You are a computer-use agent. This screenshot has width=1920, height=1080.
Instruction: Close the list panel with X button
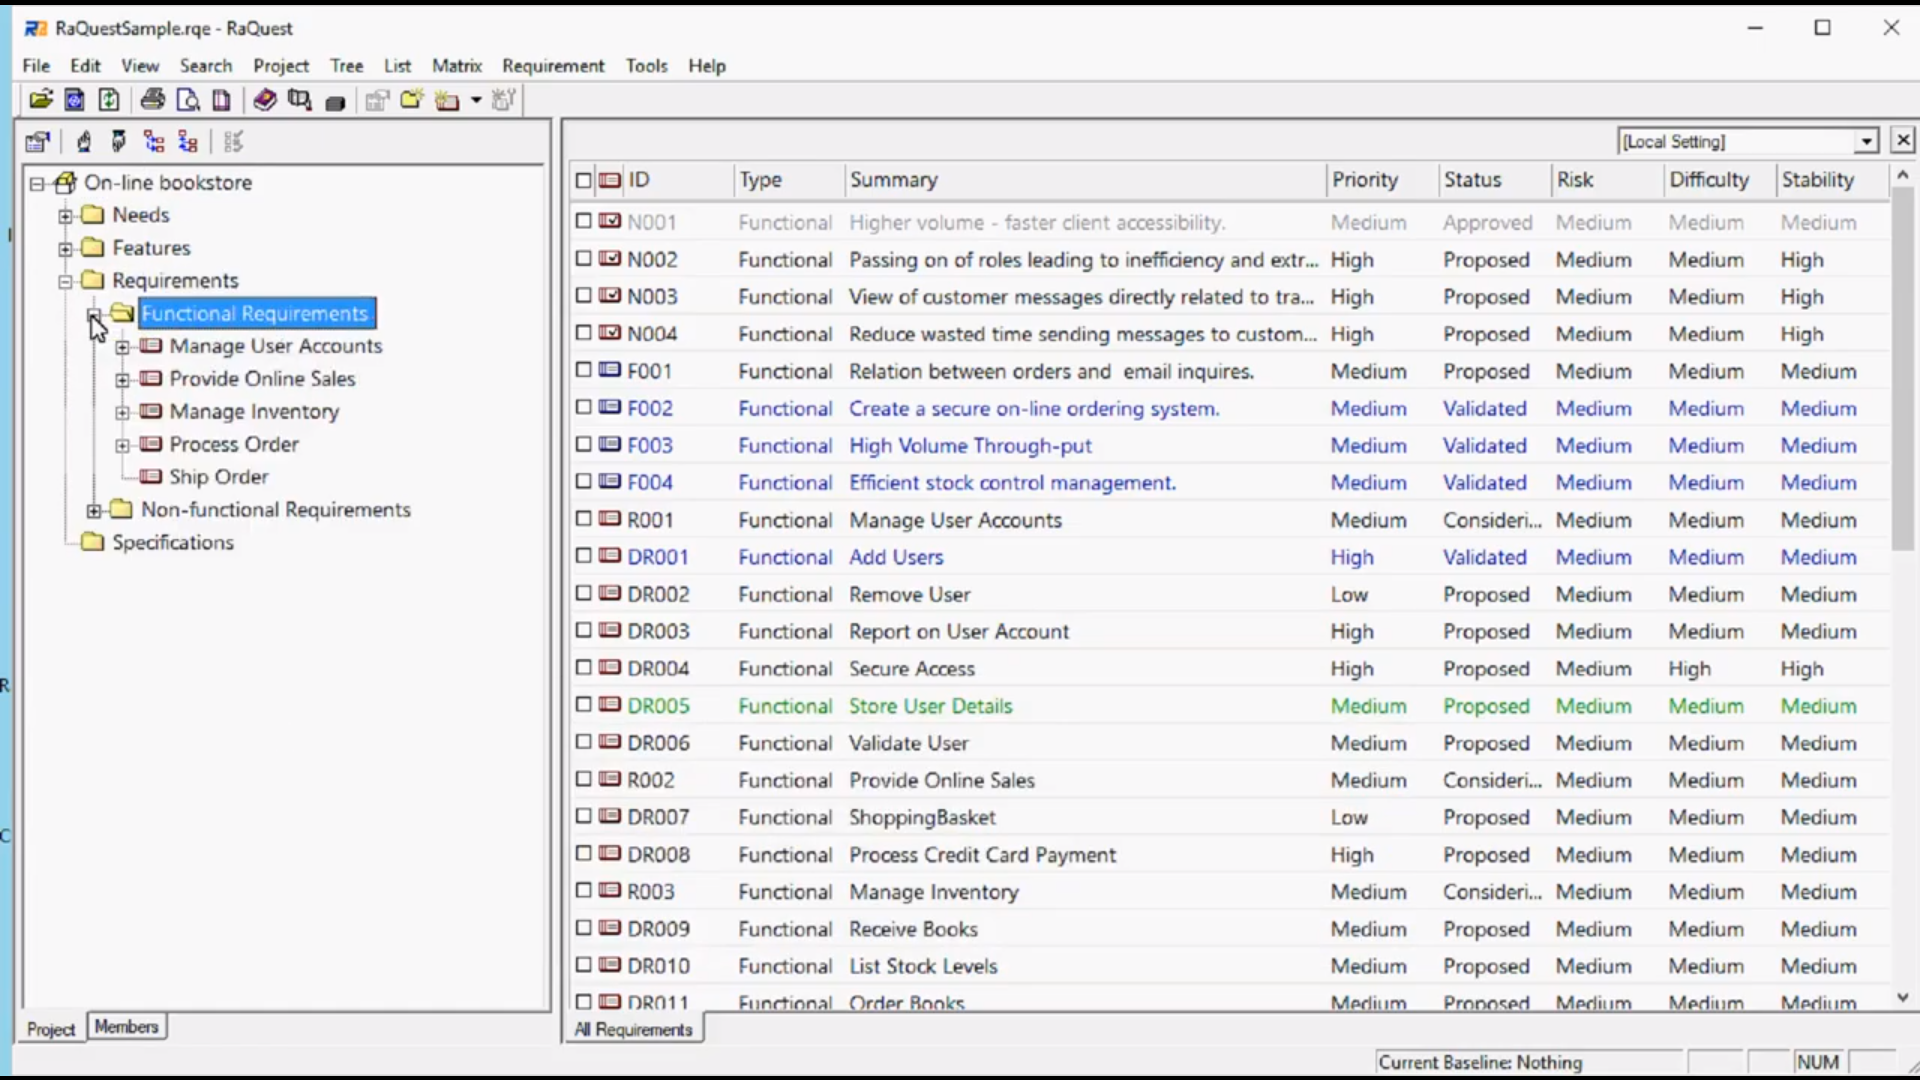[x=1902, y=141]
